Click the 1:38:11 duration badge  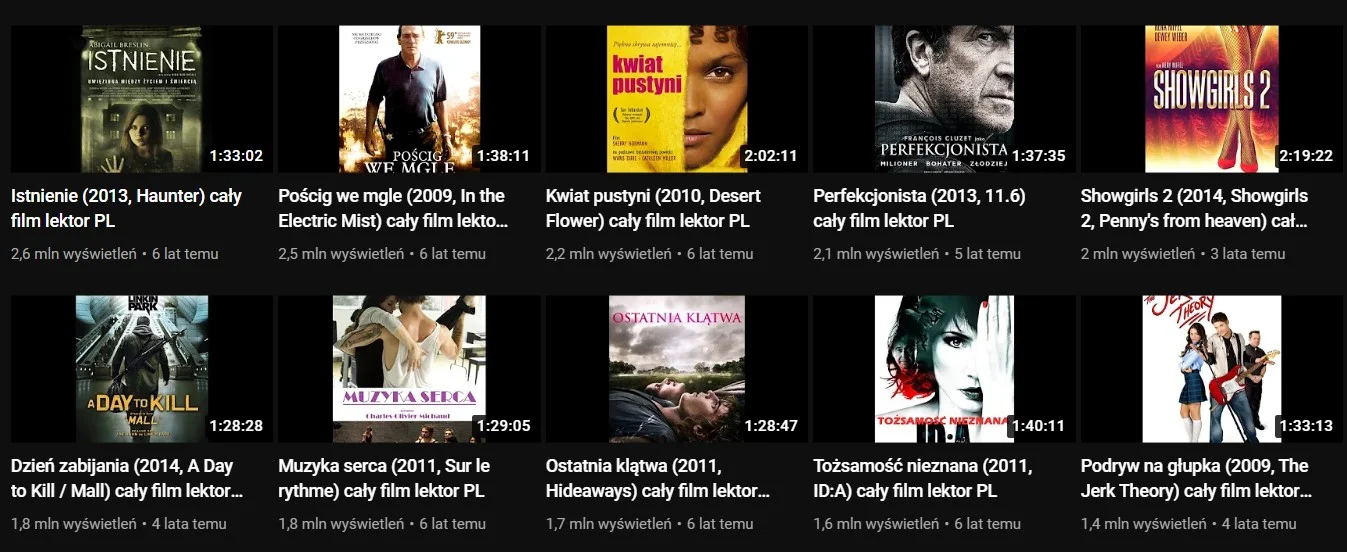click(x=504, y=156)
